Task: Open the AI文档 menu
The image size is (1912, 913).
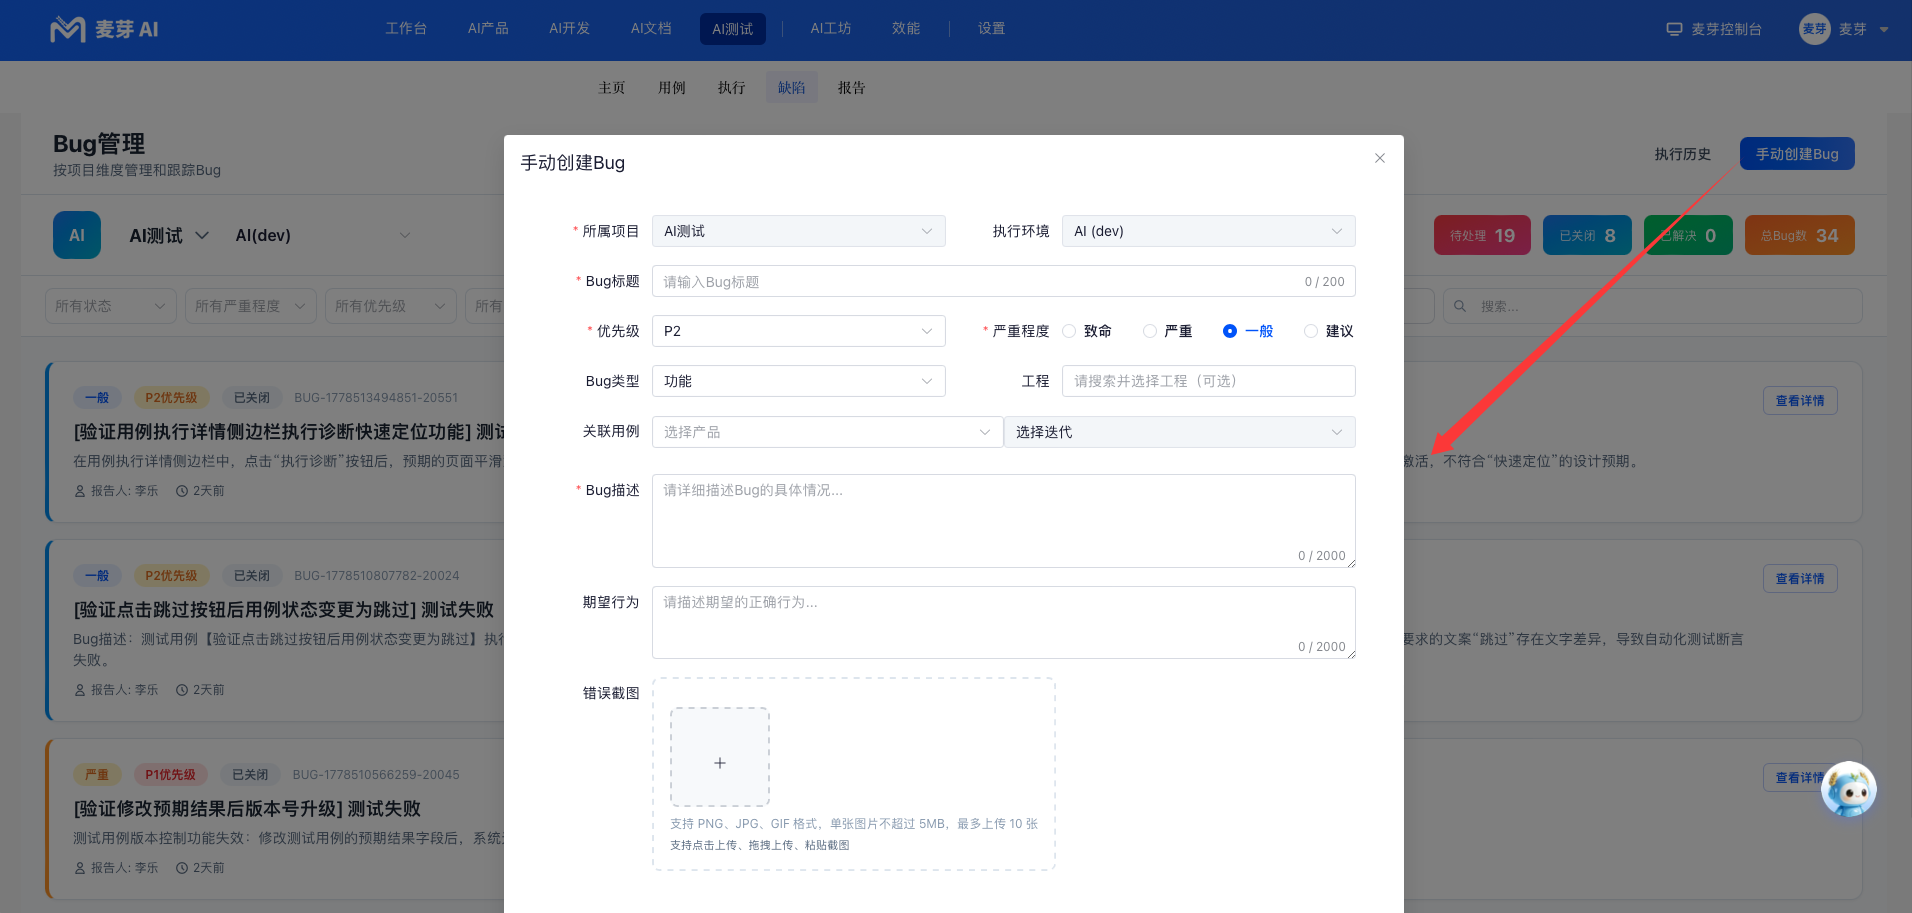Action: [651, 29]
